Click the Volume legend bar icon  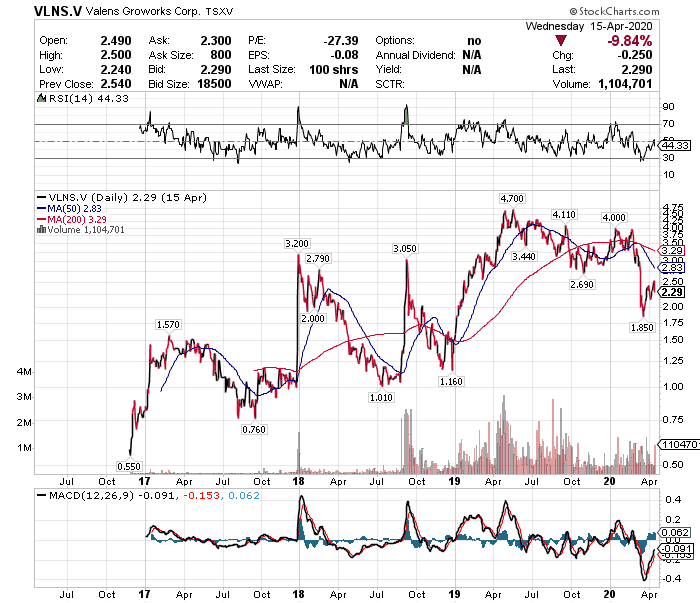(x=42, y=229)
